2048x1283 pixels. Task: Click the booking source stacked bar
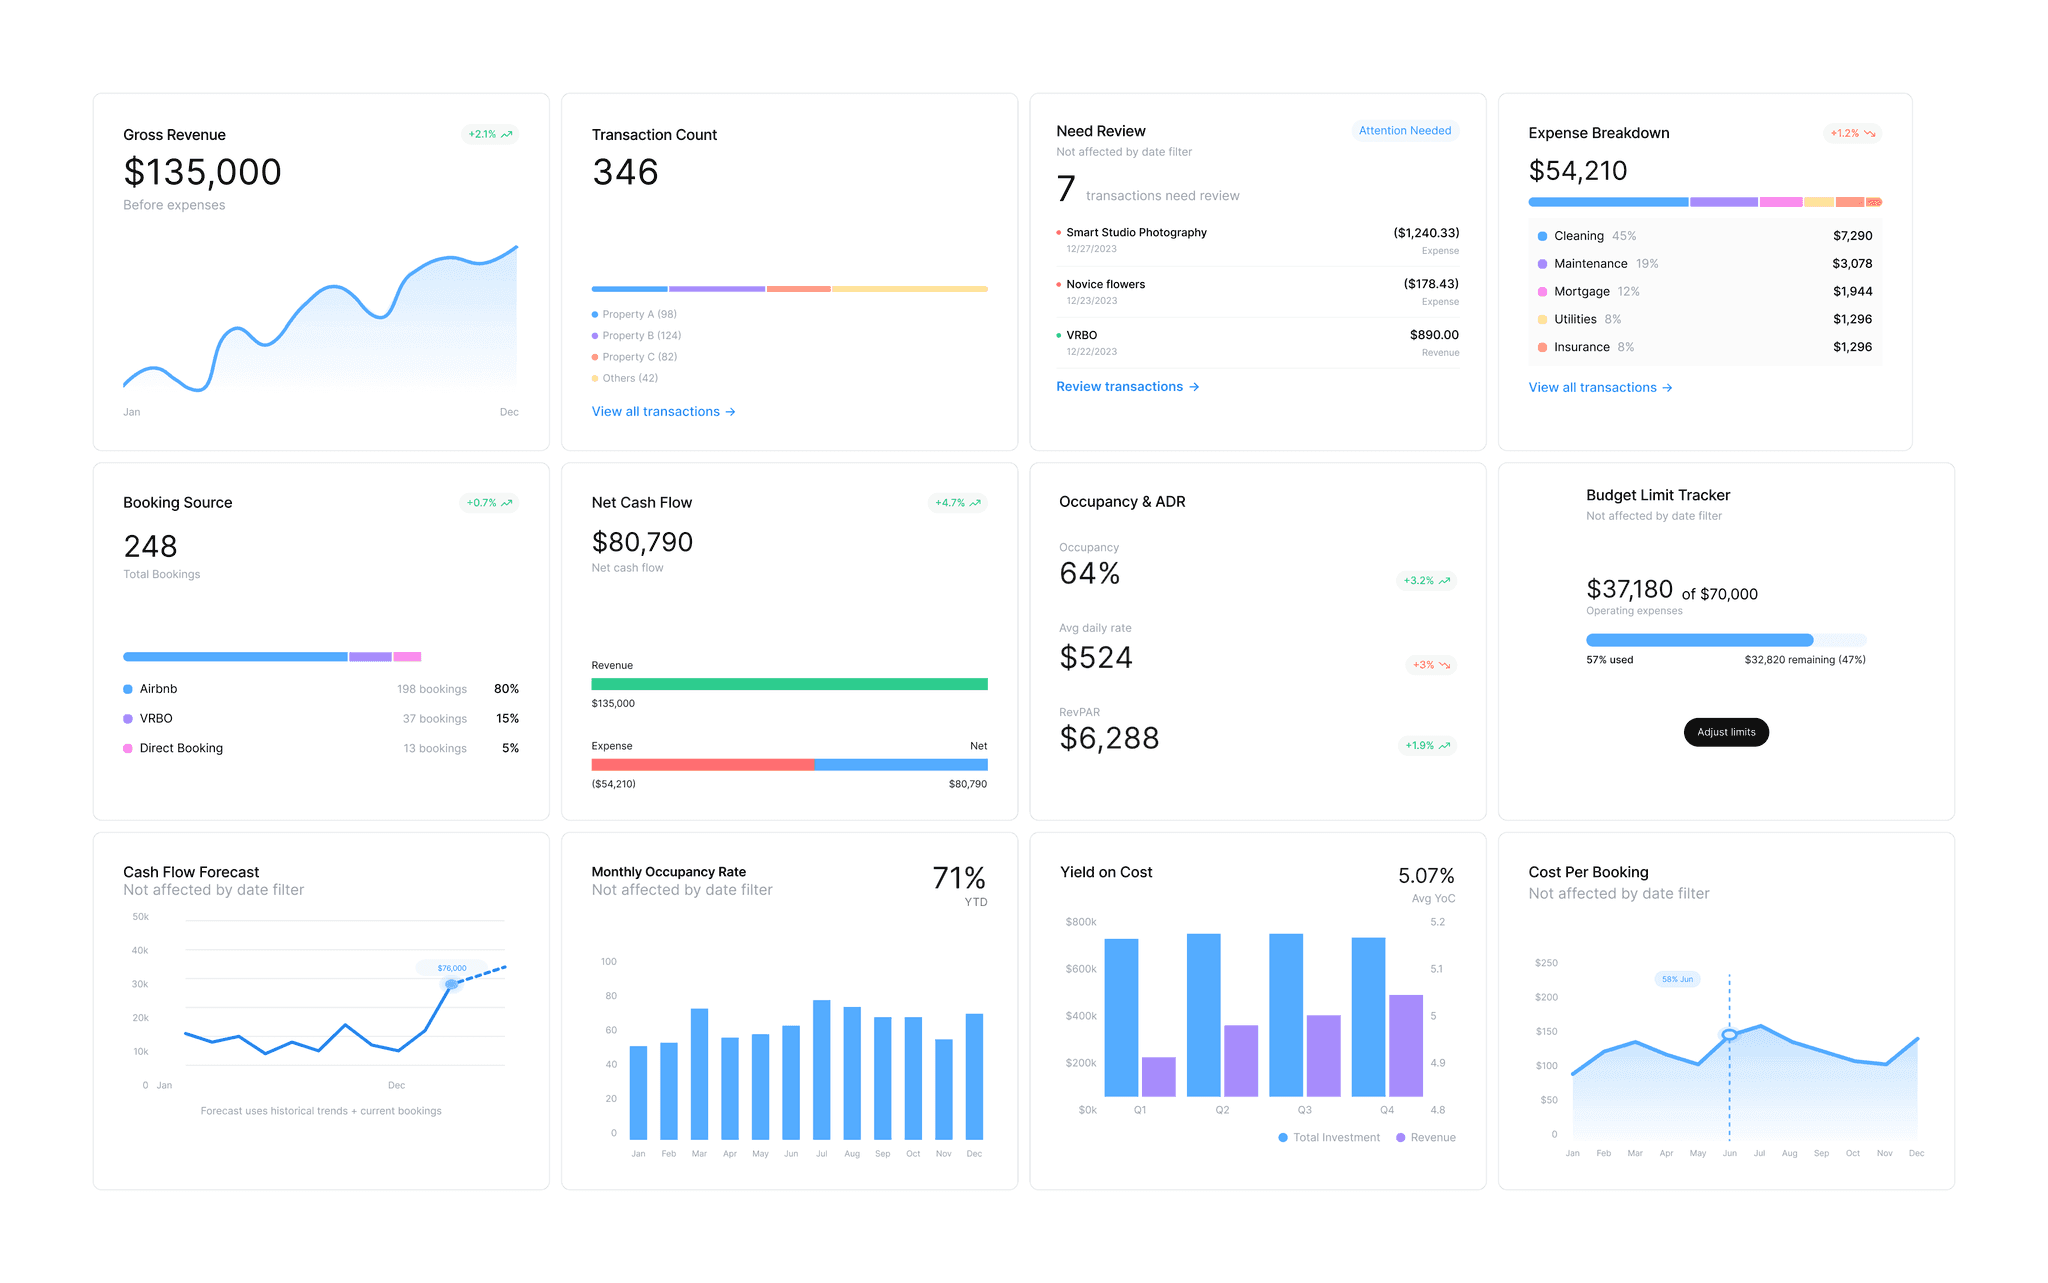[x=272, y=657]
